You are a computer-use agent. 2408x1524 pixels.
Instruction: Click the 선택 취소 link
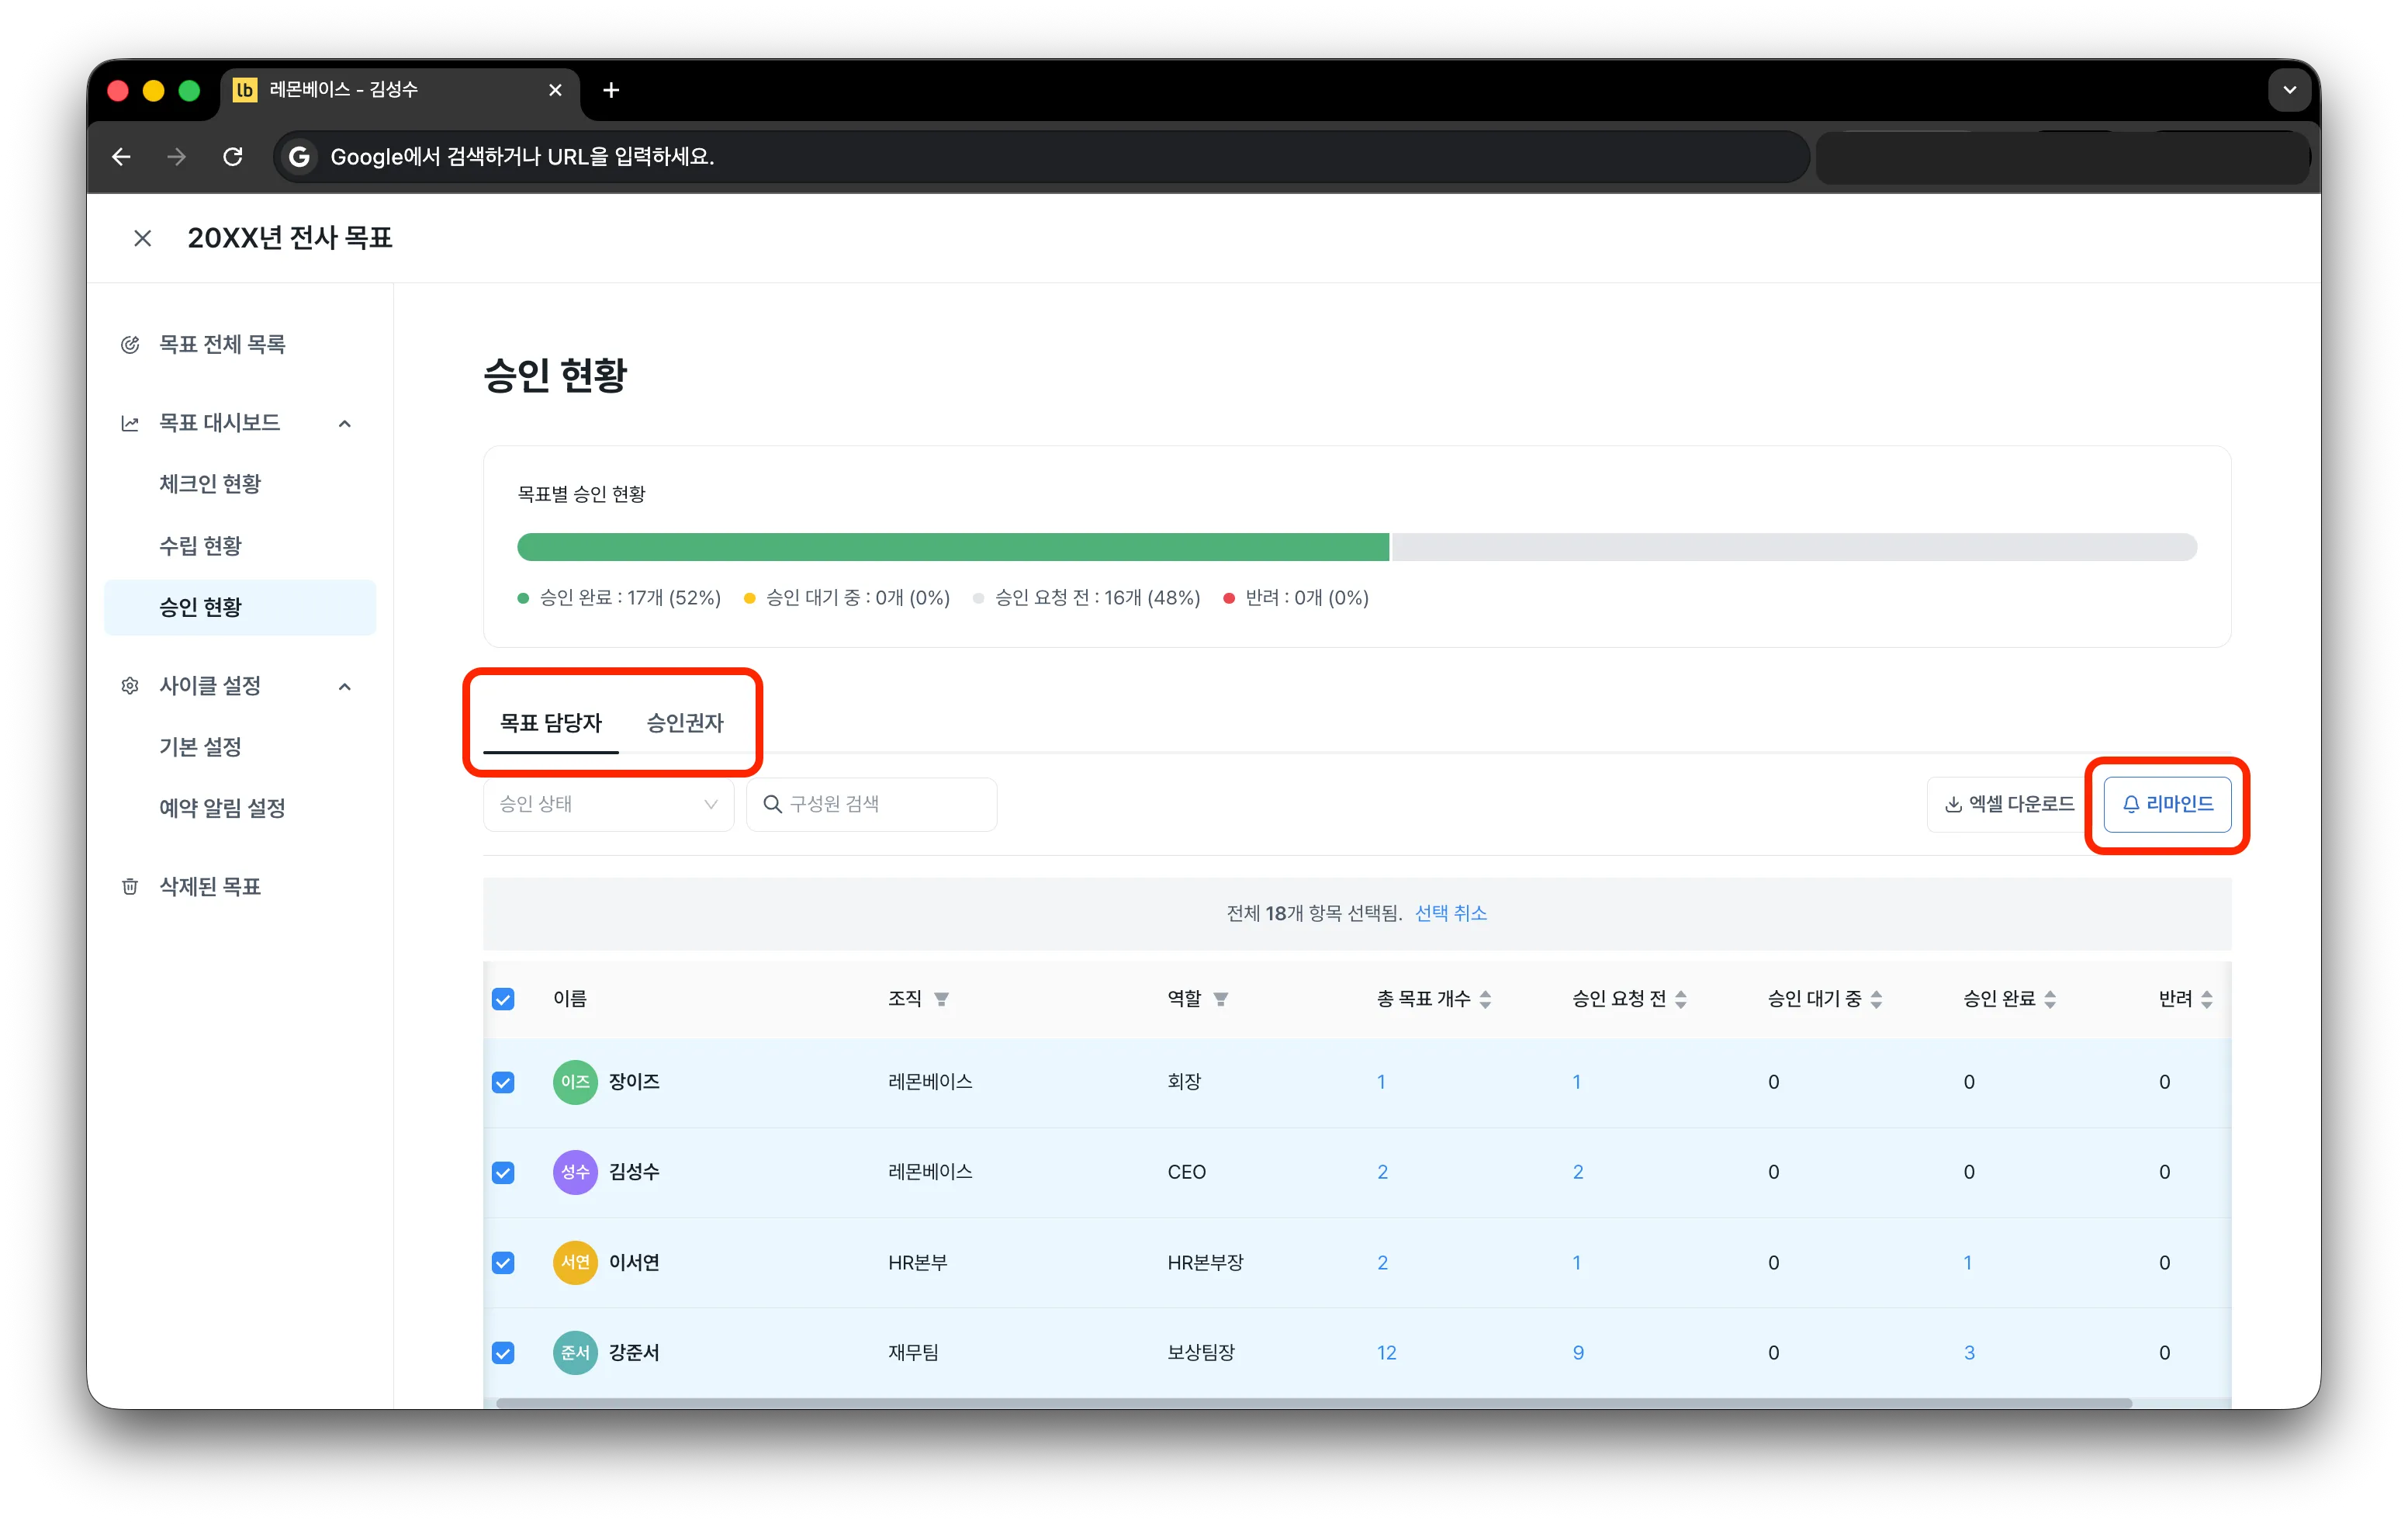[x=1450, y=913]
